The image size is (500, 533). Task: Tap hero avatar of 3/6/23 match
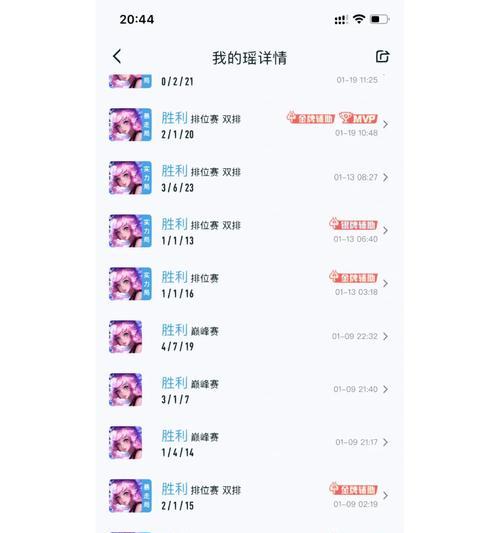[x=130, y=177]
